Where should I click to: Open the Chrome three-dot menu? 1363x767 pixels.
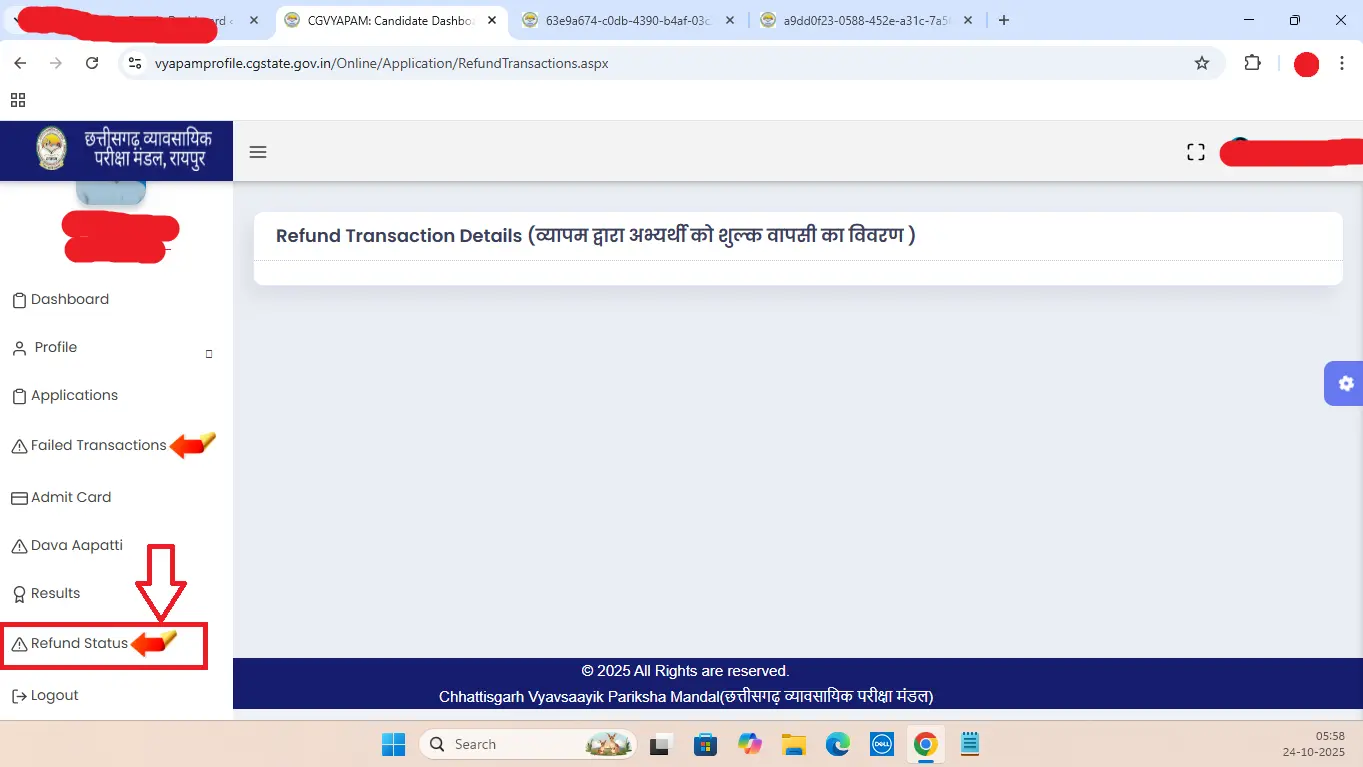pos(1342,63)
